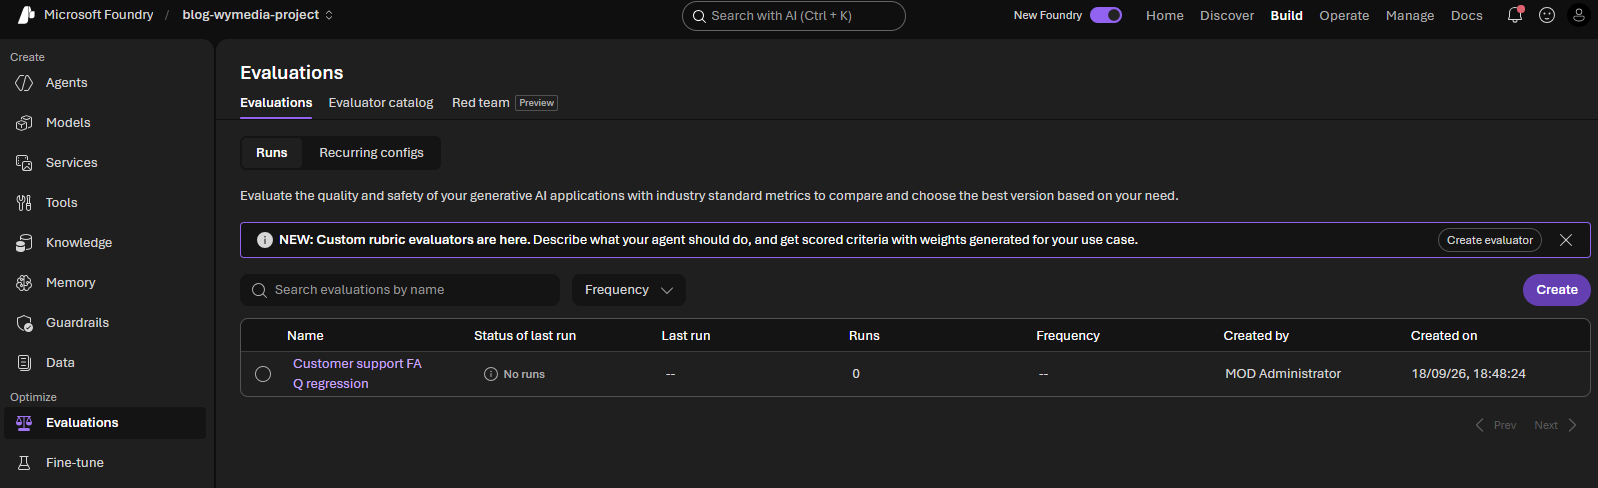Image resolution: width=1598 pixels, height=488 pixels.
Task: Open the Discover top navigation item
Action: coord(1227,15)
